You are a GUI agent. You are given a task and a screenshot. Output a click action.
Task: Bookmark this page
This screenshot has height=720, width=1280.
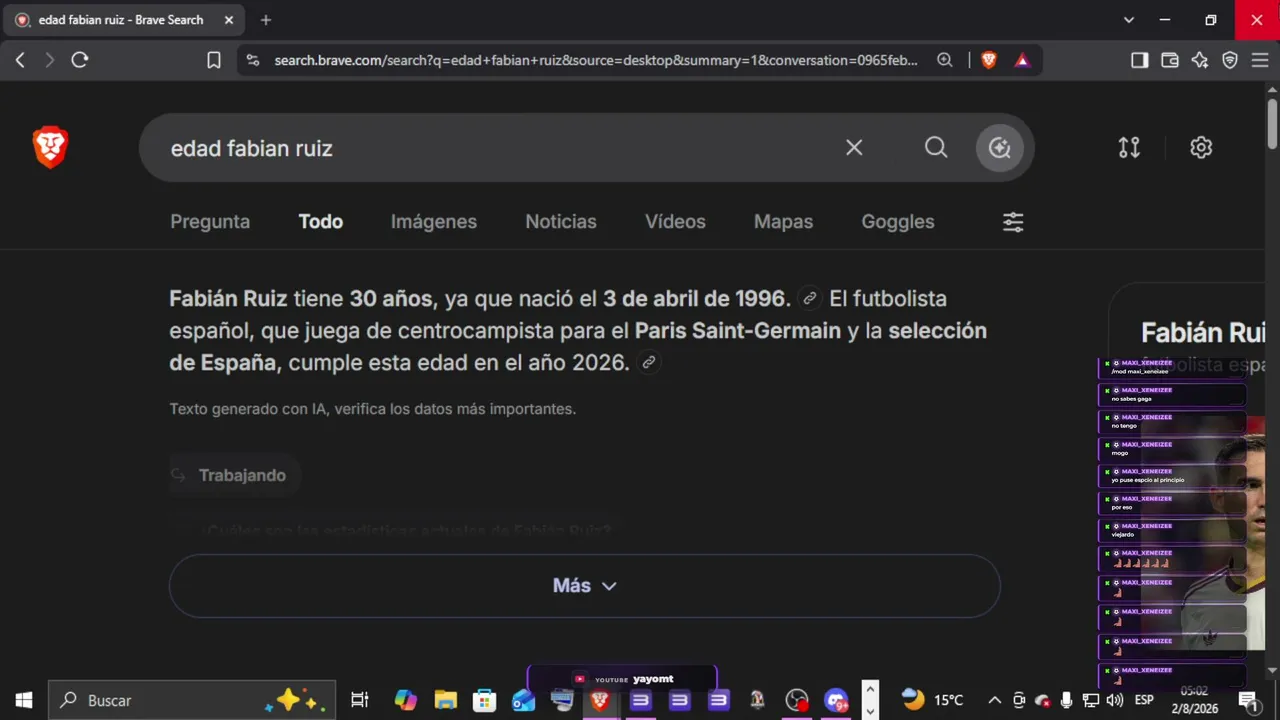pos(213,60)
